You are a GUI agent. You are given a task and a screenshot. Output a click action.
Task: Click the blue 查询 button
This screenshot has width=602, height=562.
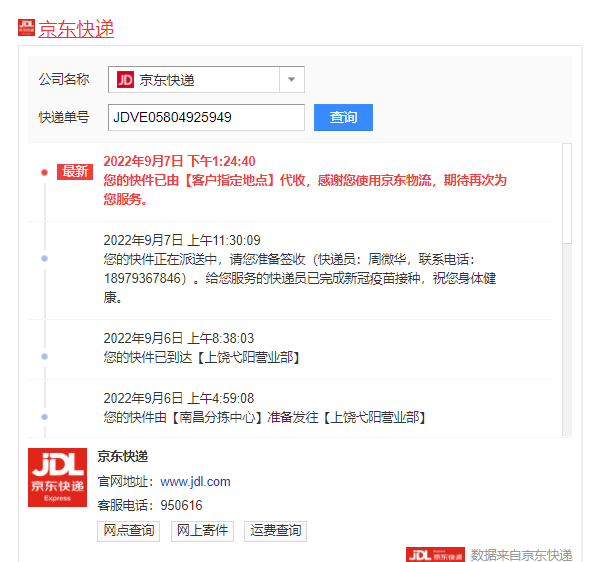(343, 117)
